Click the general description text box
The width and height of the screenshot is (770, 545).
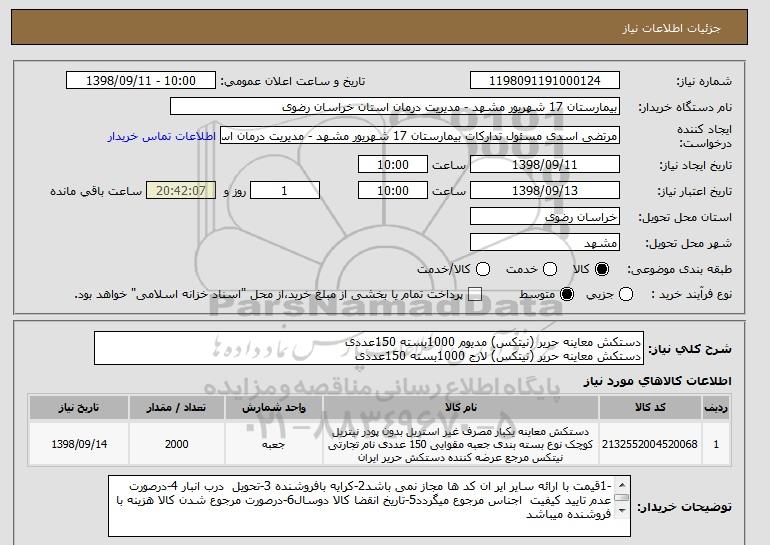coord(369,349)
